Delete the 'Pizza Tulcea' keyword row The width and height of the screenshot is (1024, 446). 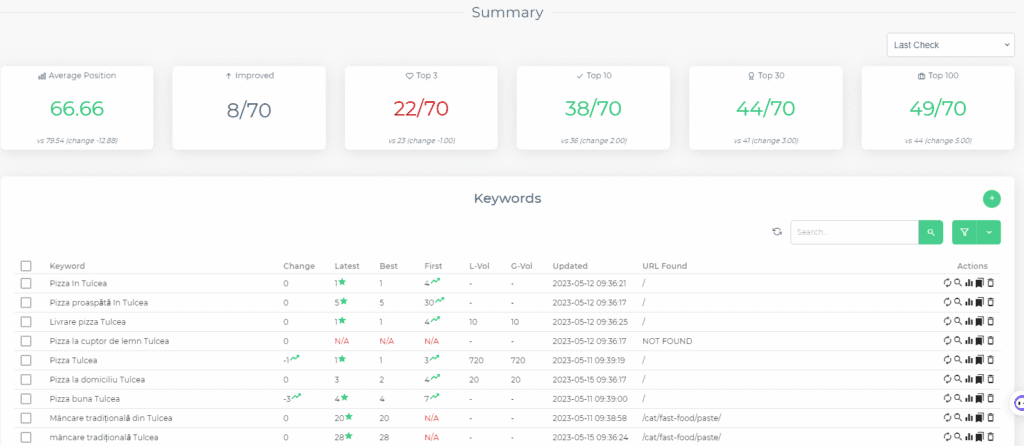990,359
